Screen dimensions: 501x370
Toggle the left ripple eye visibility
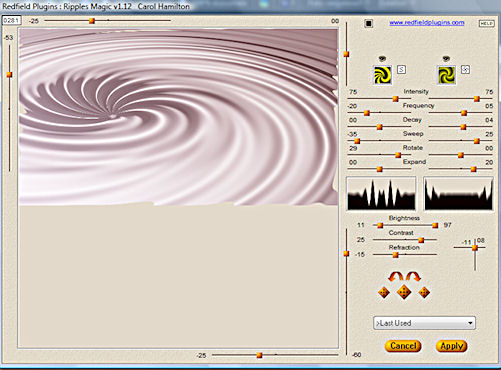click(x=382, y=59)
